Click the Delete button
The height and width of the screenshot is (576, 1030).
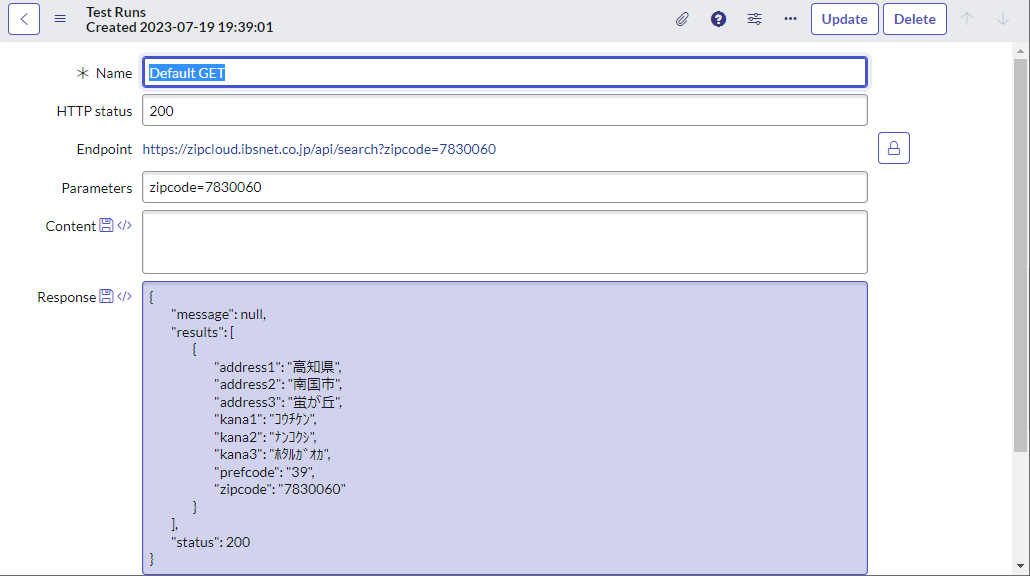point(914,18)
